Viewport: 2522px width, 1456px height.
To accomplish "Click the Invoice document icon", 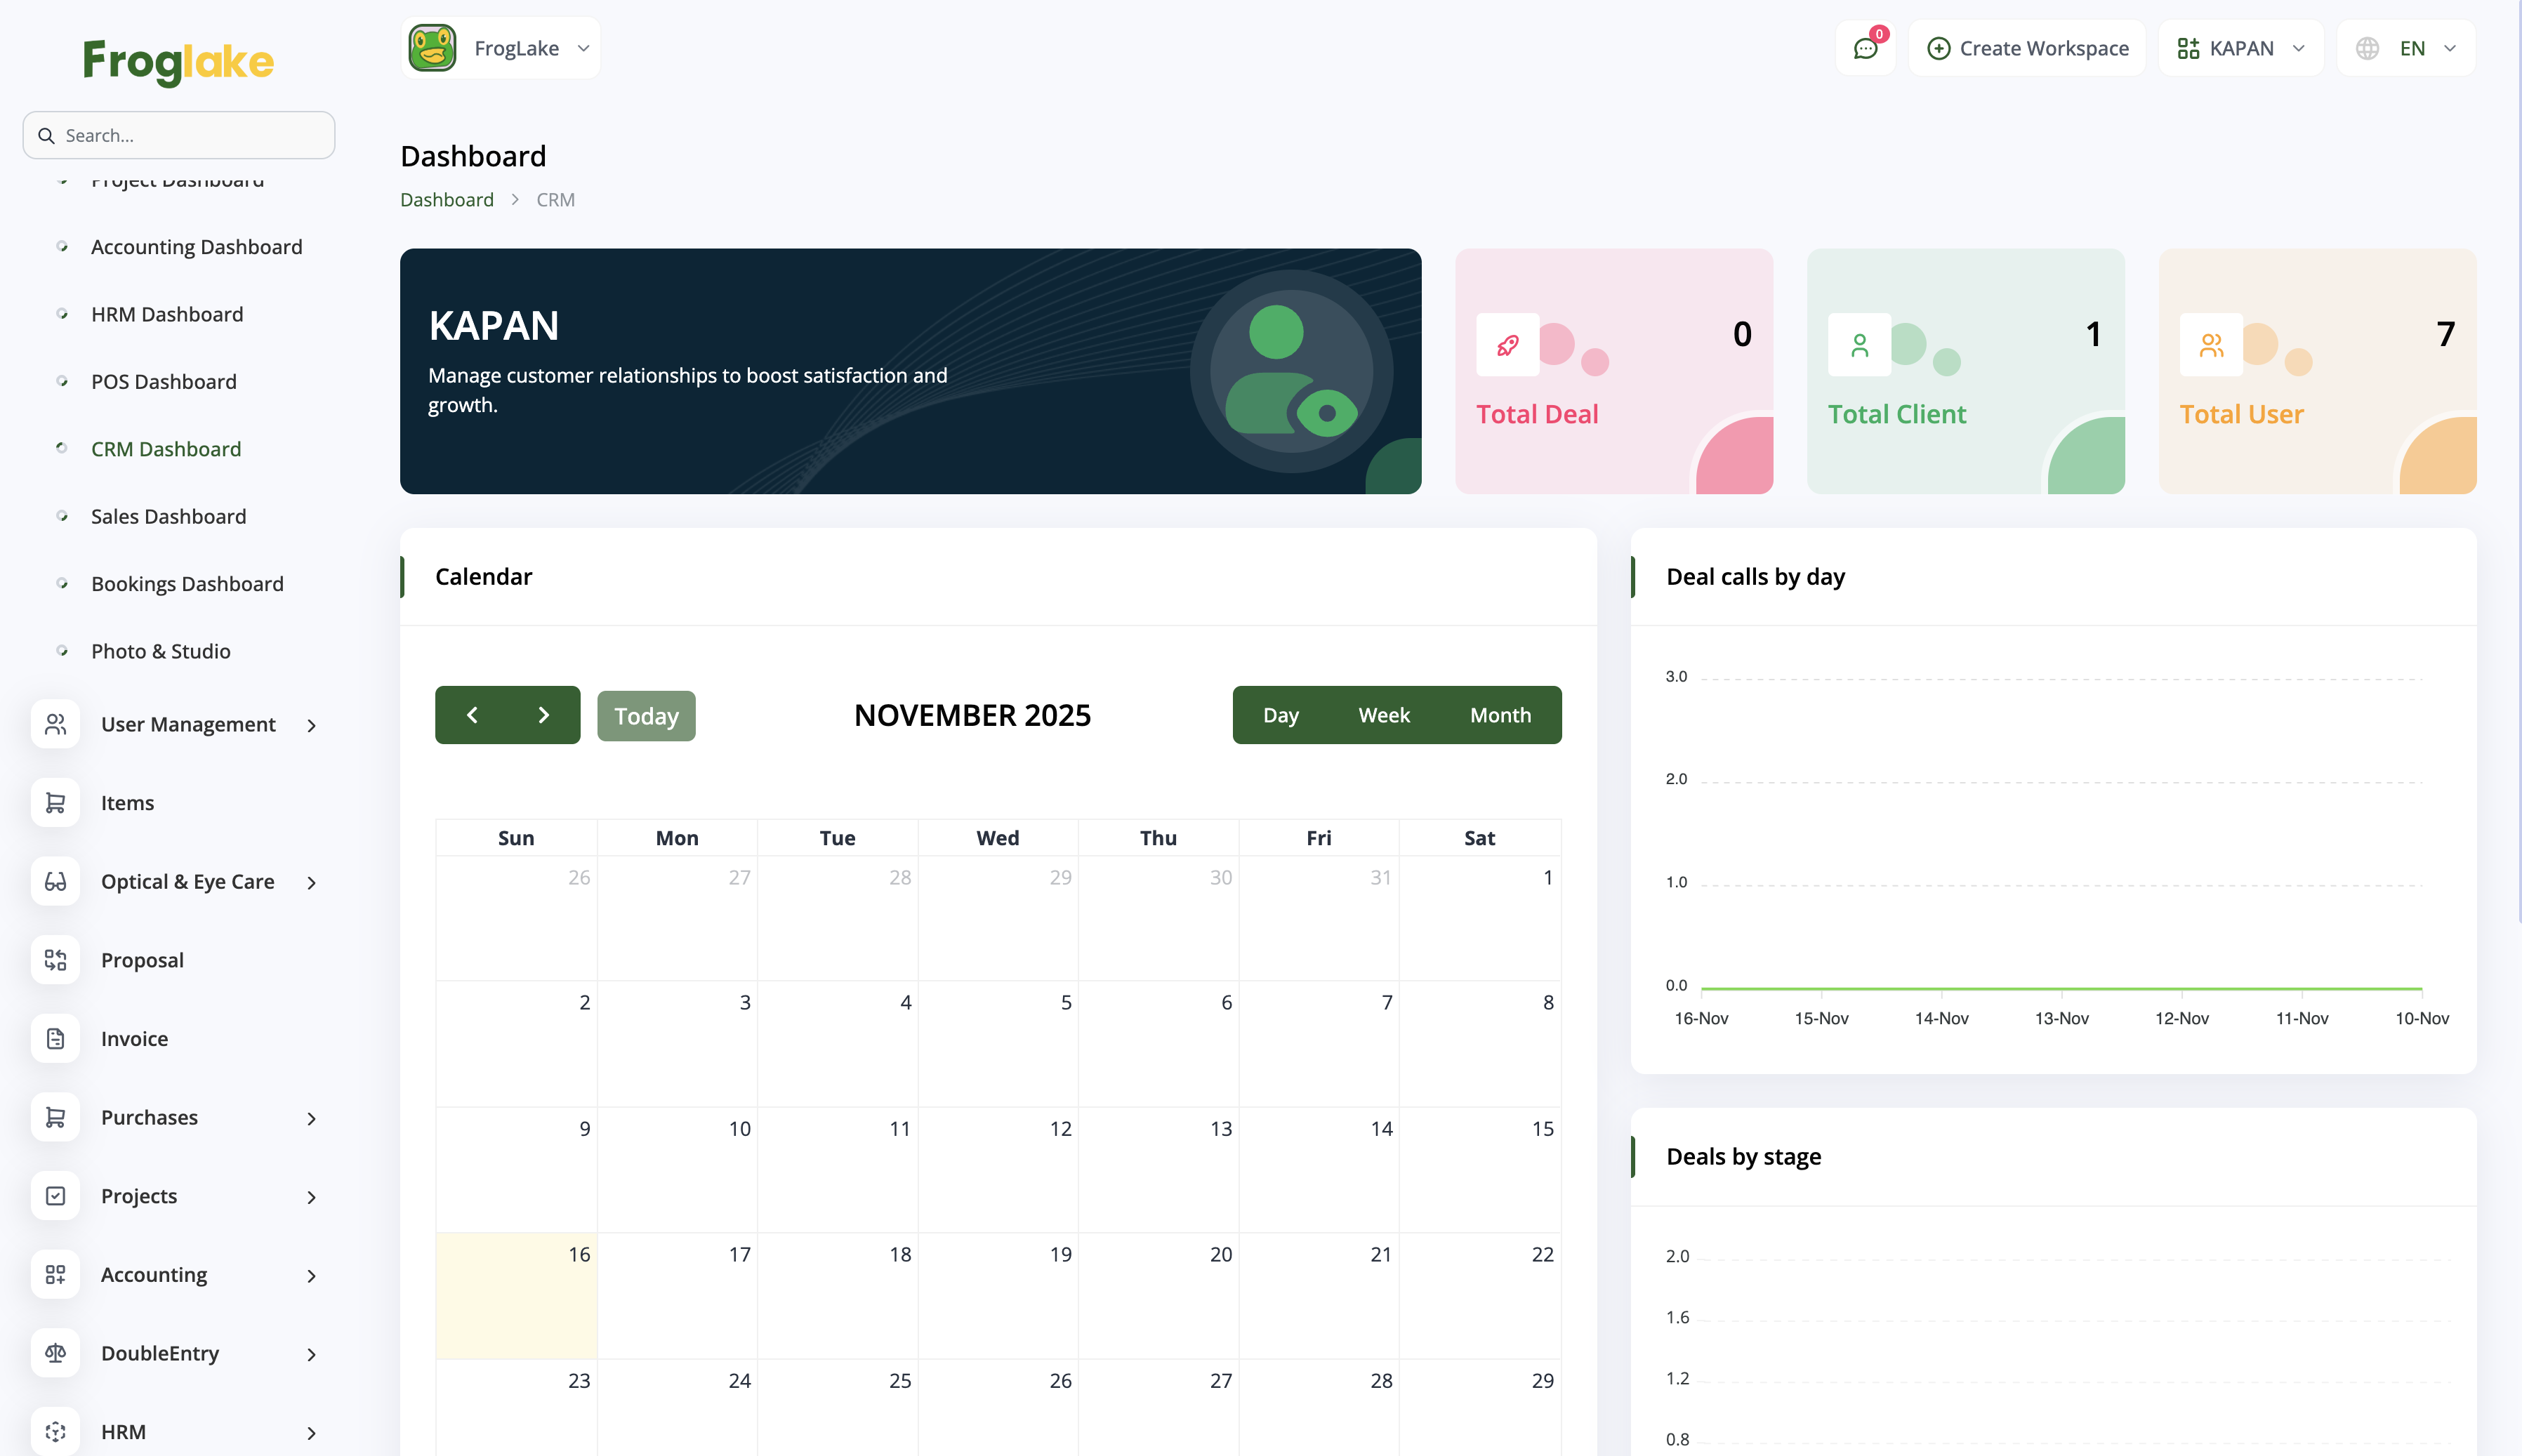I will coord(55,1039).
